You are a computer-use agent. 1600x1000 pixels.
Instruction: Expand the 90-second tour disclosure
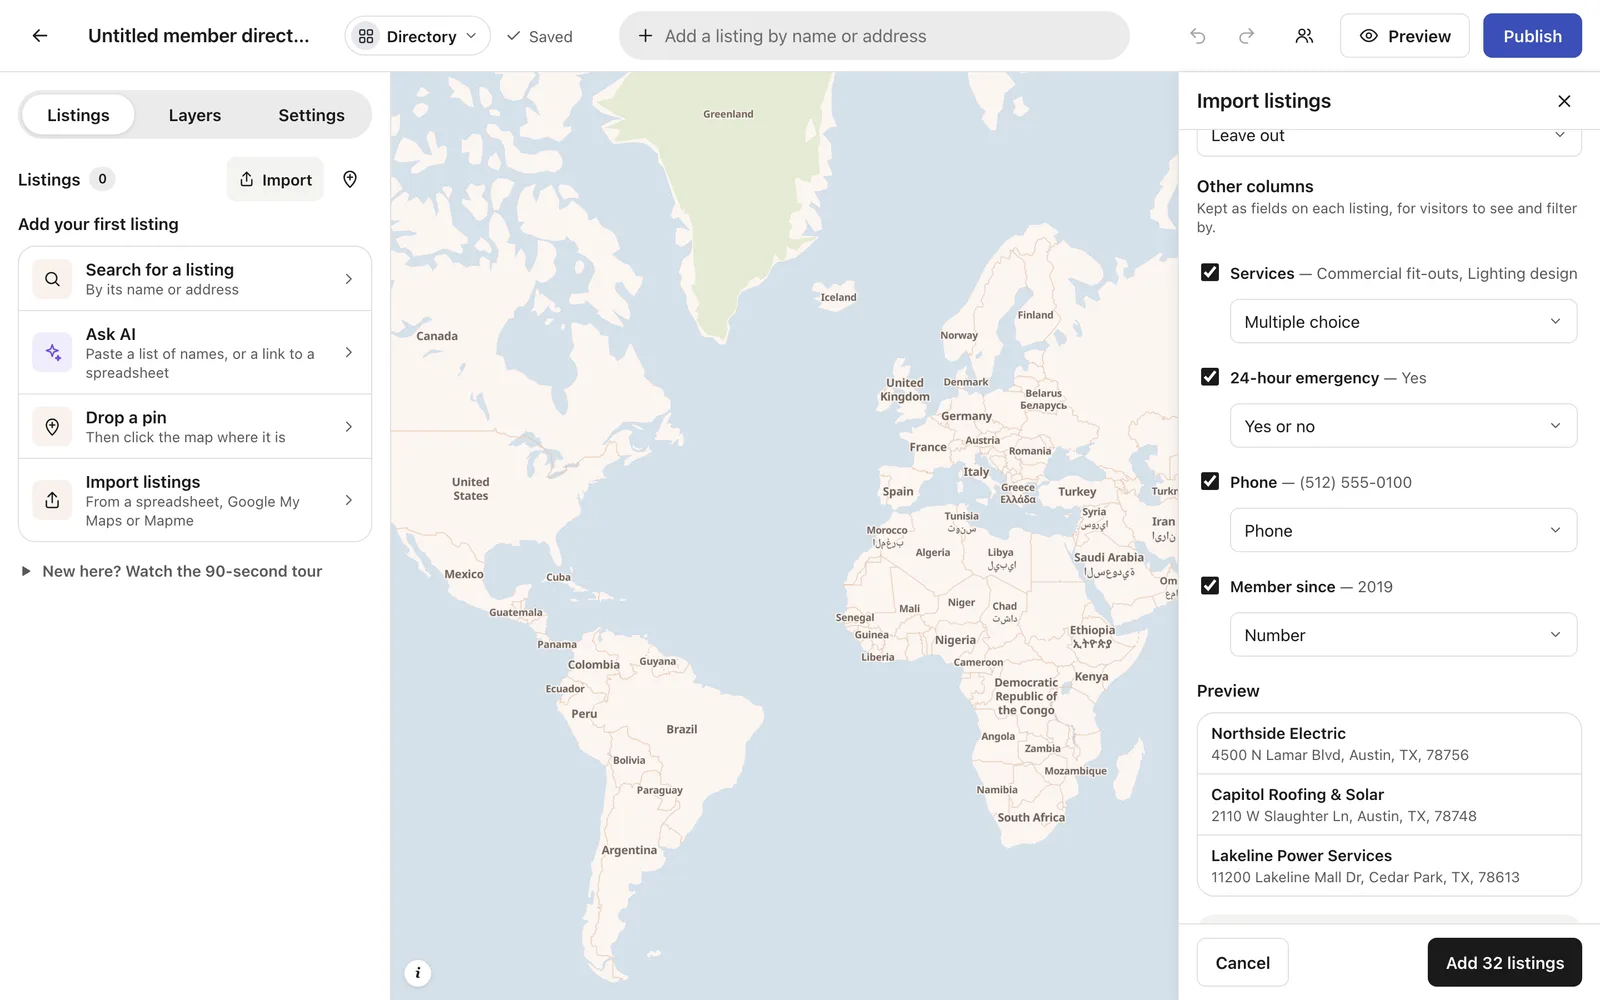click(171, 571)
